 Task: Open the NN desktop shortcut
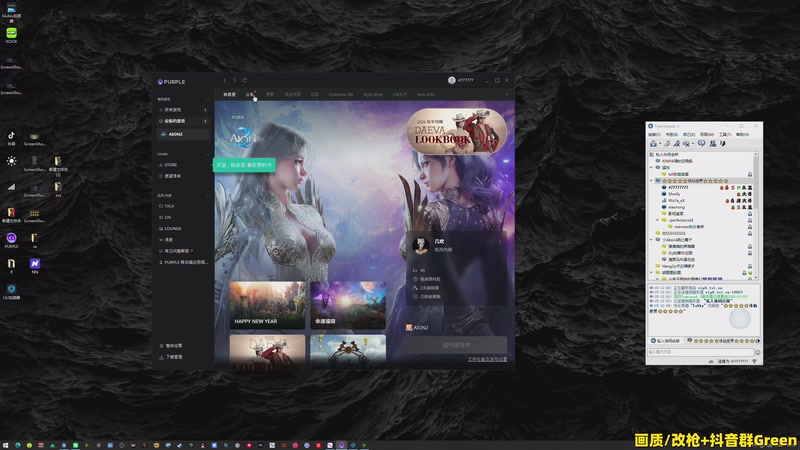point(35,265)
